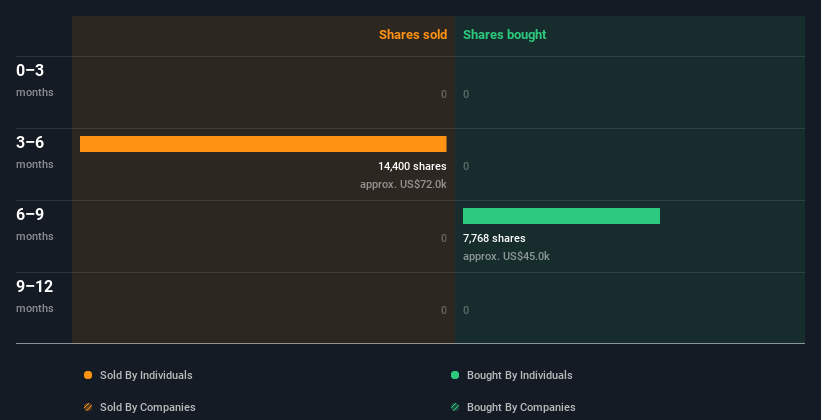This screenshot has width=821, height=420.
Task: Toggle the Bought By Individuals legend label
Action: (x=519, y=375)
